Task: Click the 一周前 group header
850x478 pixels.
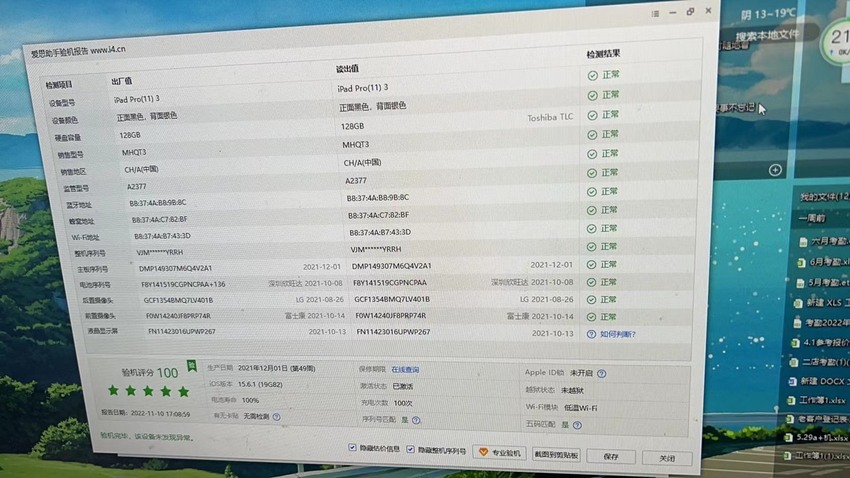Action: point(812,218)
